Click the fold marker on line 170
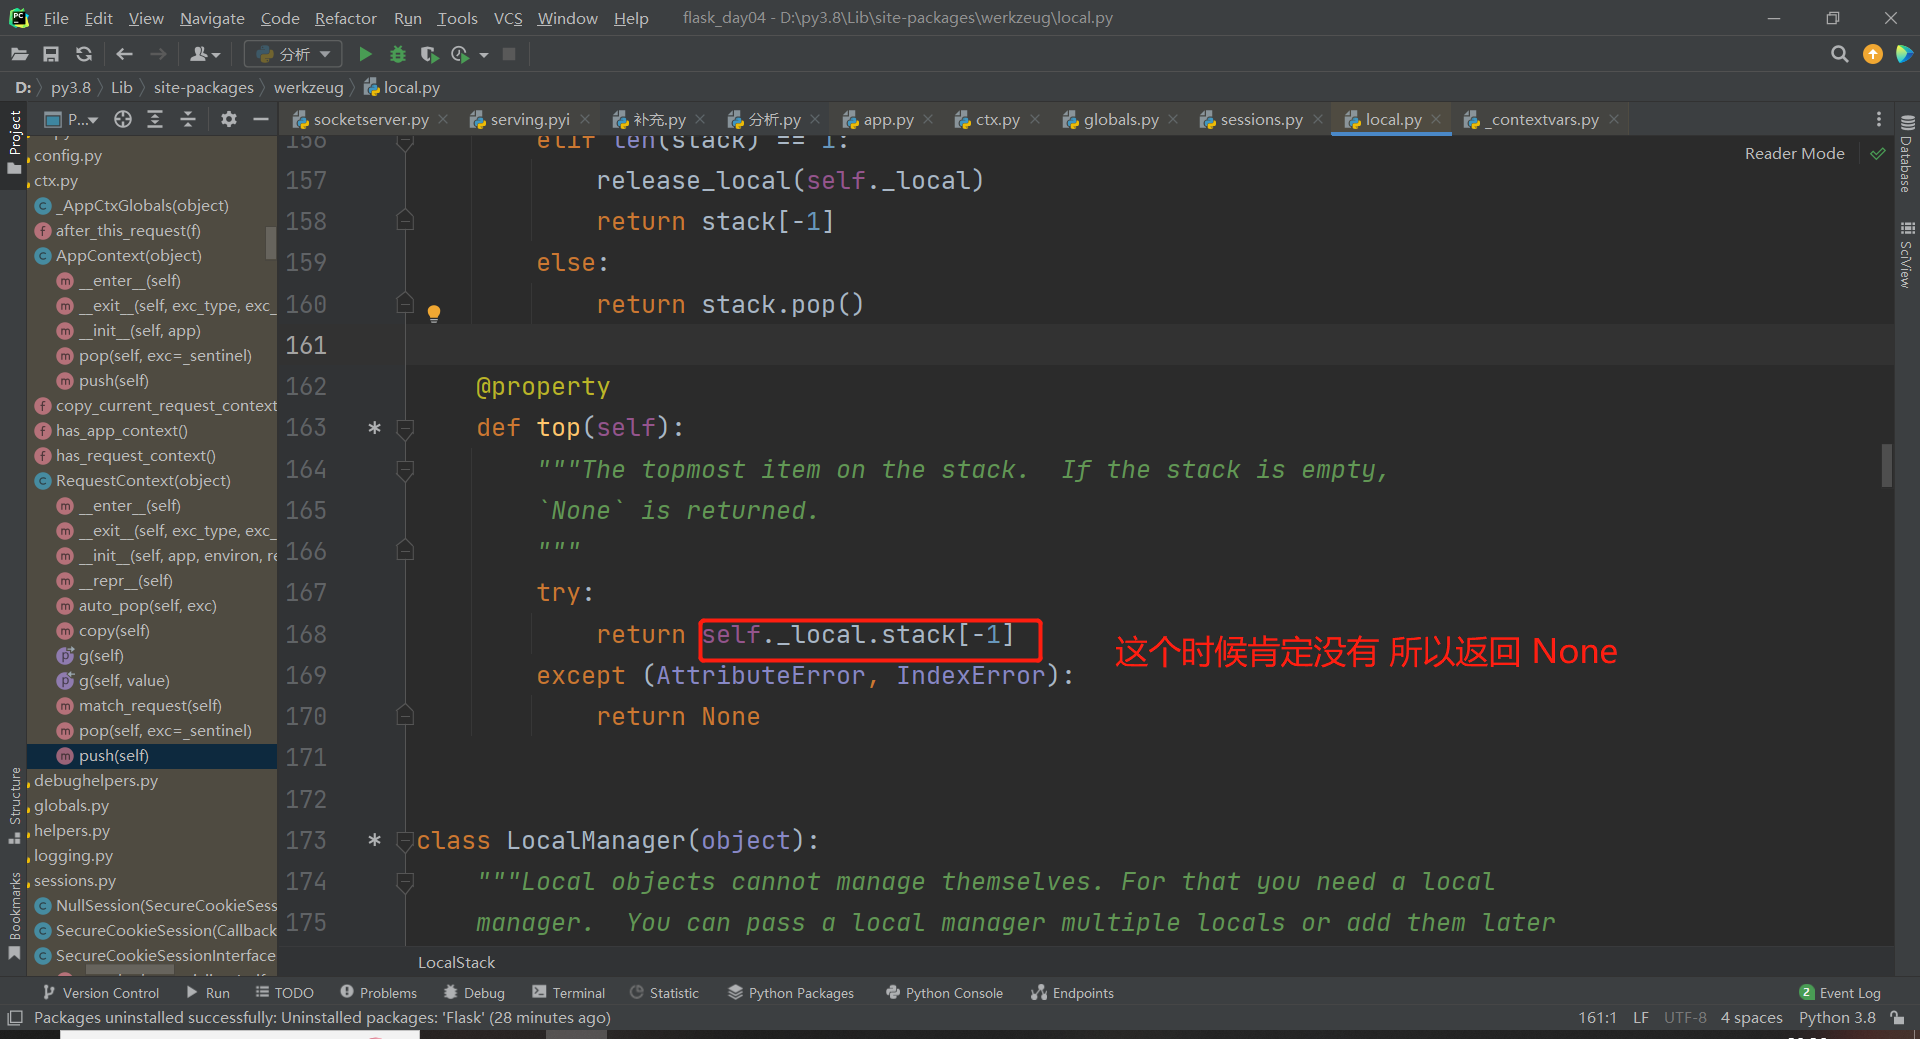Viewport: 1920px width, 1039px height. [x=405, y=716]
